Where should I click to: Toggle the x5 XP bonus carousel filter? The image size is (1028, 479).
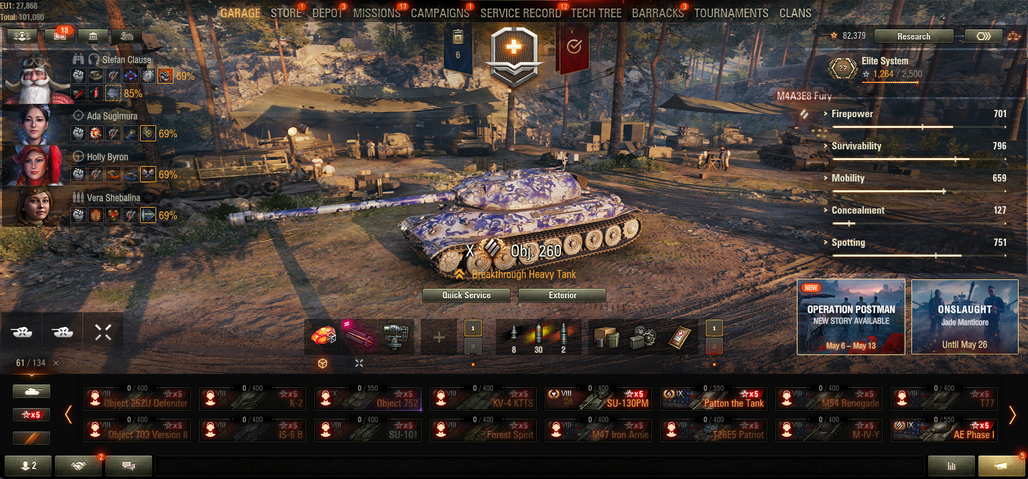point(31,415)
